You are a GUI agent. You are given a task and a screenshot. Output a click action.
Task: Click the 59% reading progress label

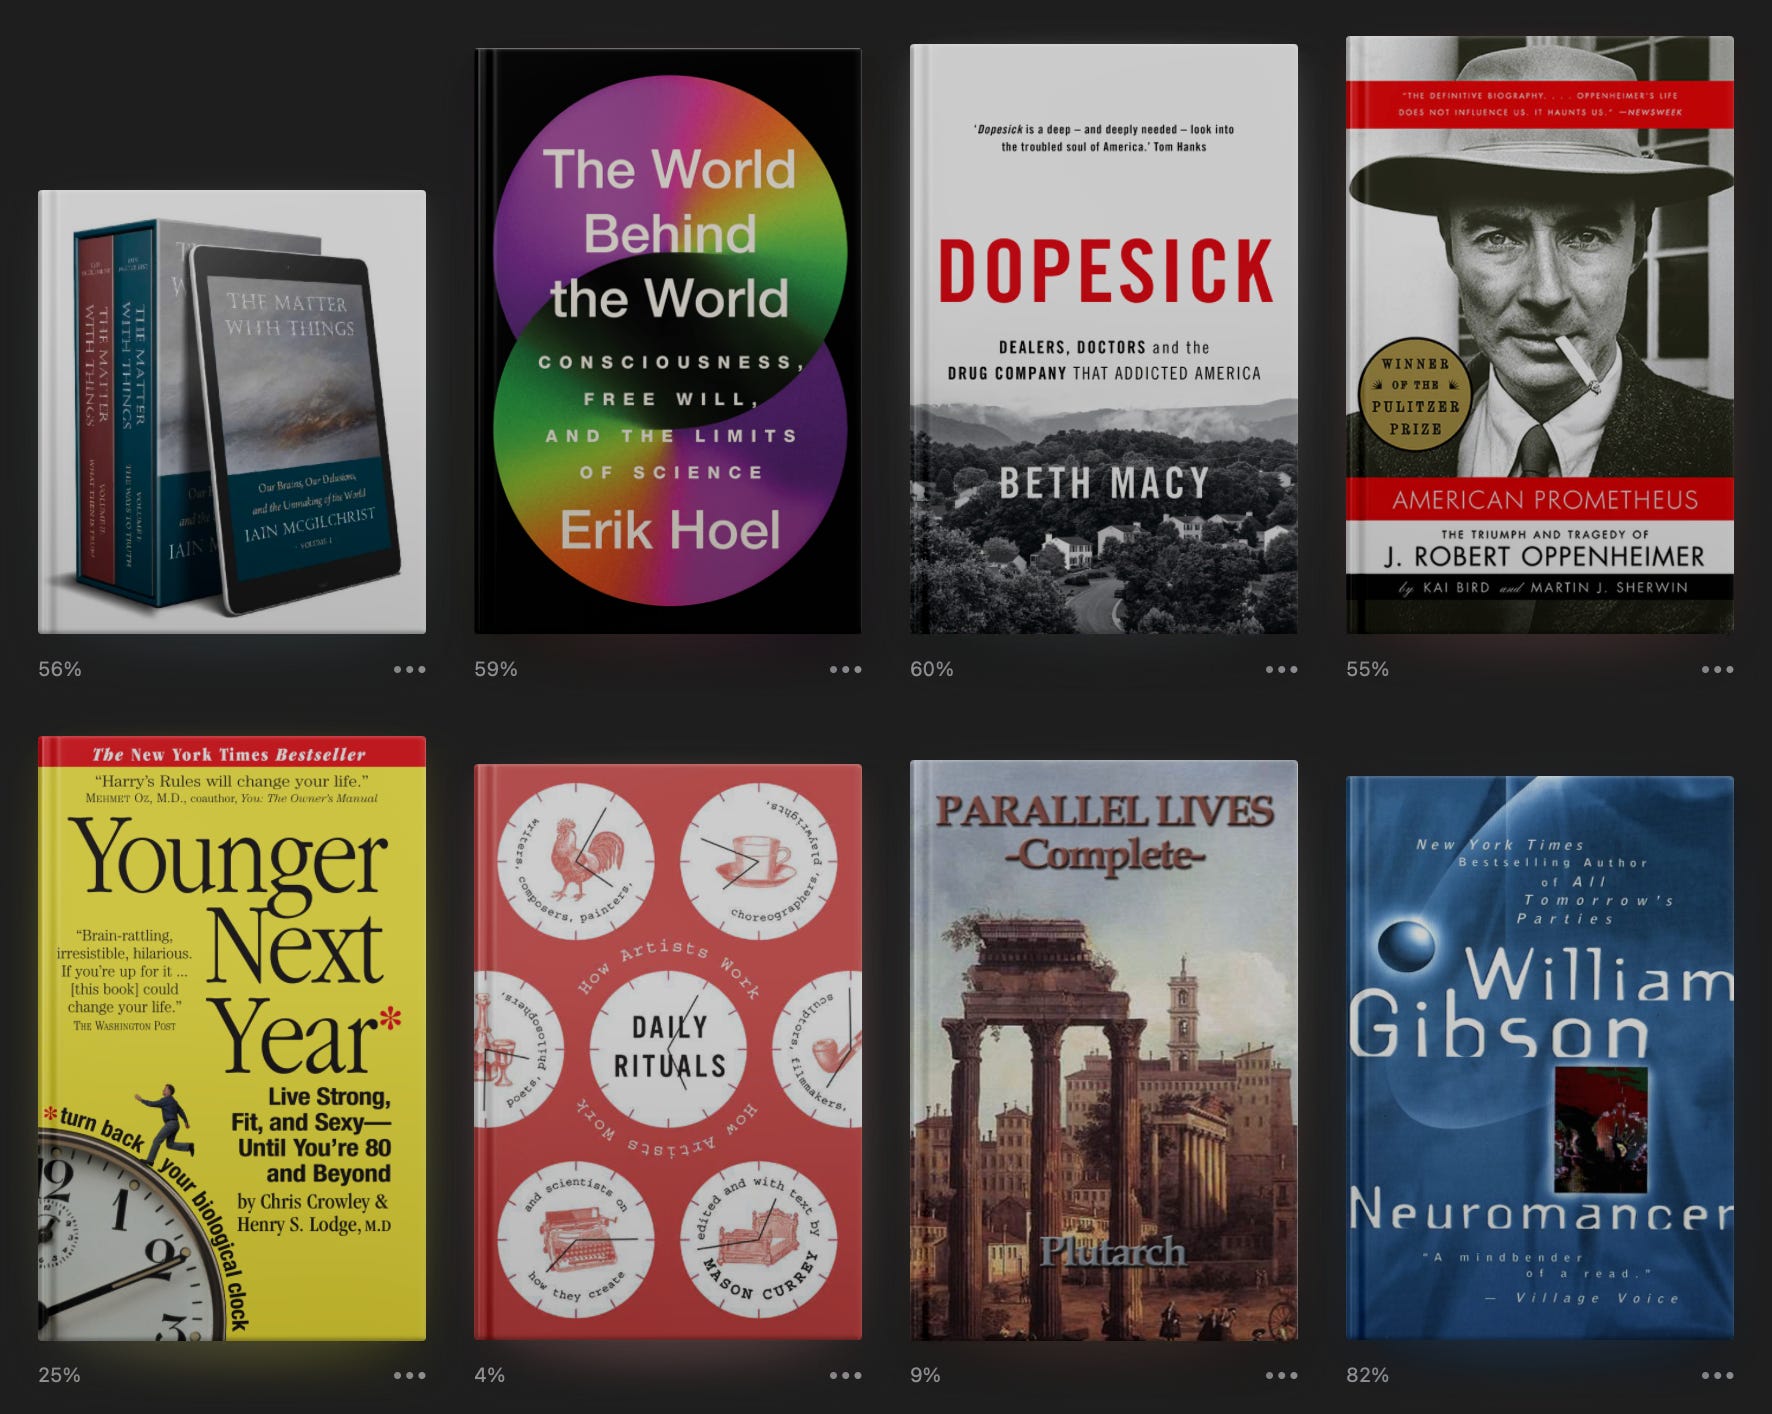coord(496,669)
